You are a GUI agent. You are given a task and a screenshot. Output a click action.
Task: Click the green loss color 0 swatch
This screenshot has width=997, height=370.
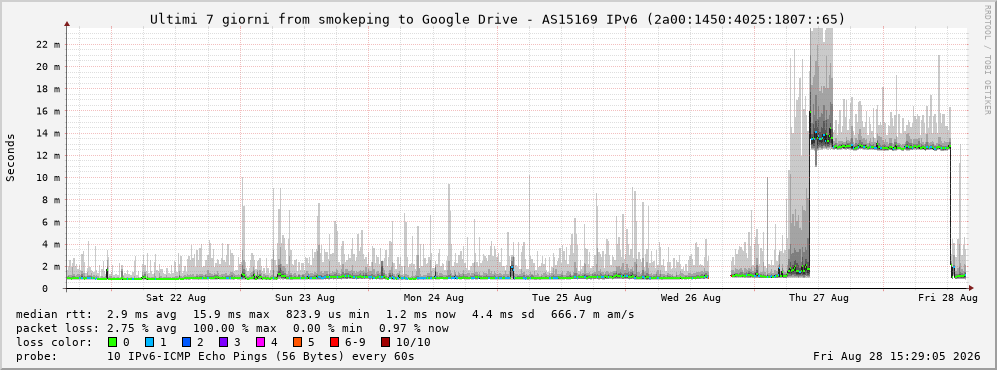[x=113, y=342]
